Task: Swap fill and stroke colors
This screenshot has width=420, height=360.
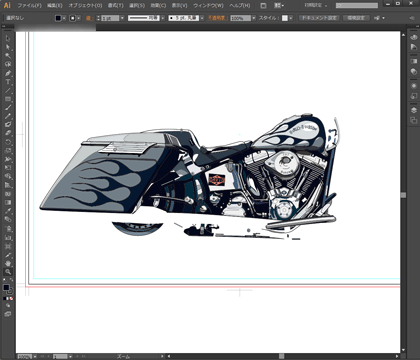Action: tap(12, 280)
